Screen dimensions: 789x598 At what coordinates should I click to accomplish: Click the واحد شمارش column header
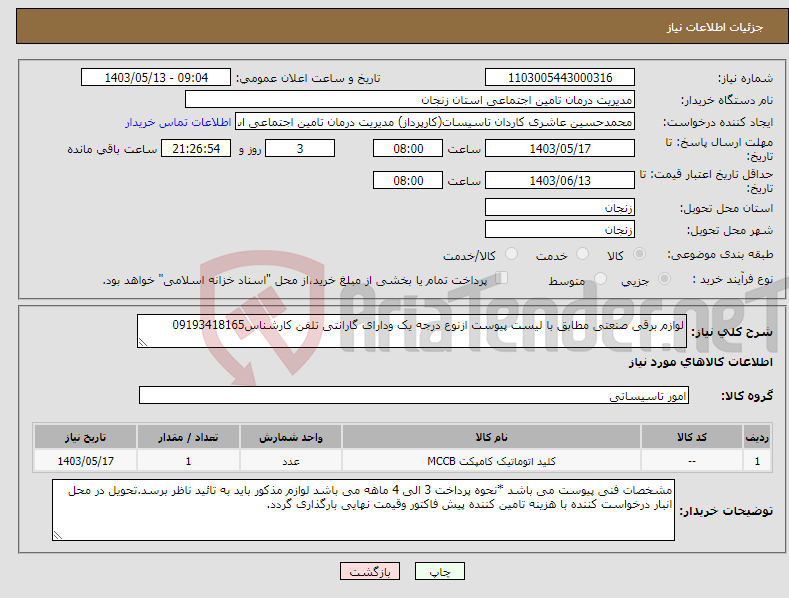291,437
